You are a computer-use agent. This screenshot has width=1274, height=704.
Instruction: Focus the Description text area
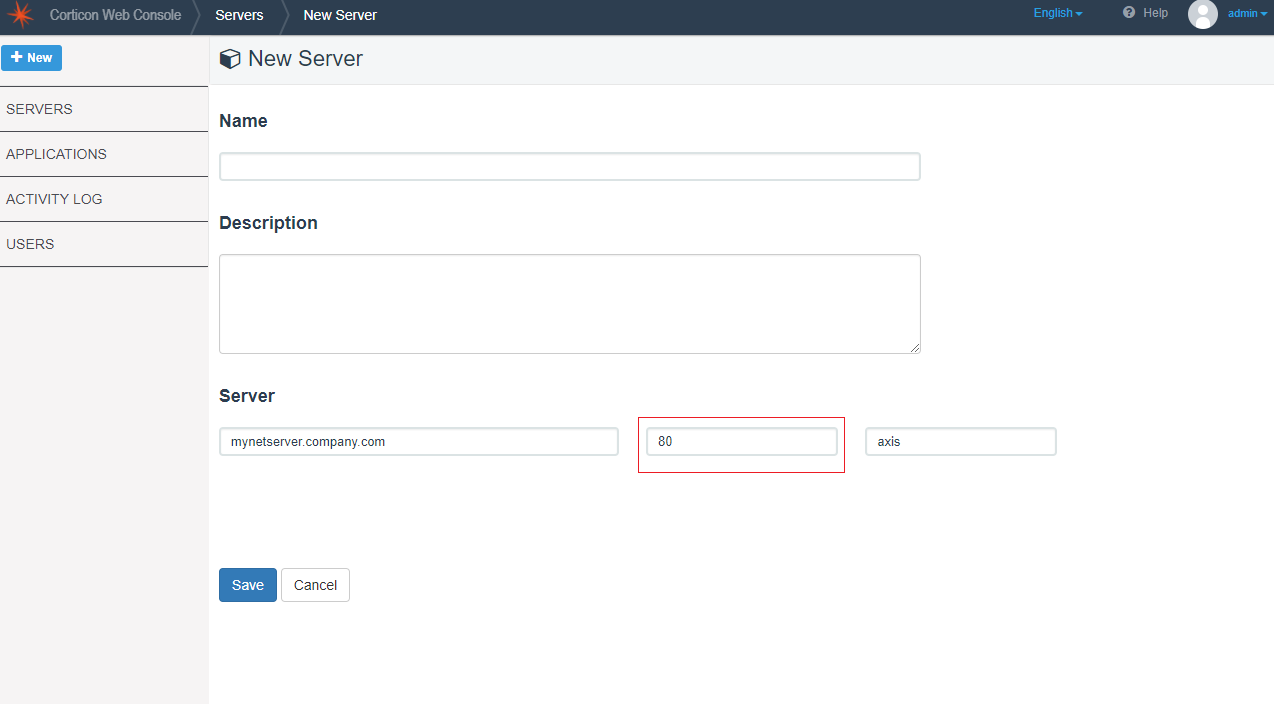569,304
